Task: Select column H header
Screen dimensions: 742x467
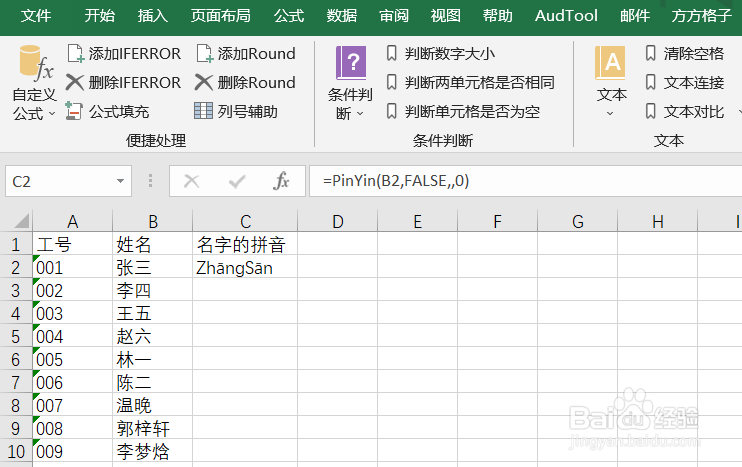Action: (x=657, y=221)
